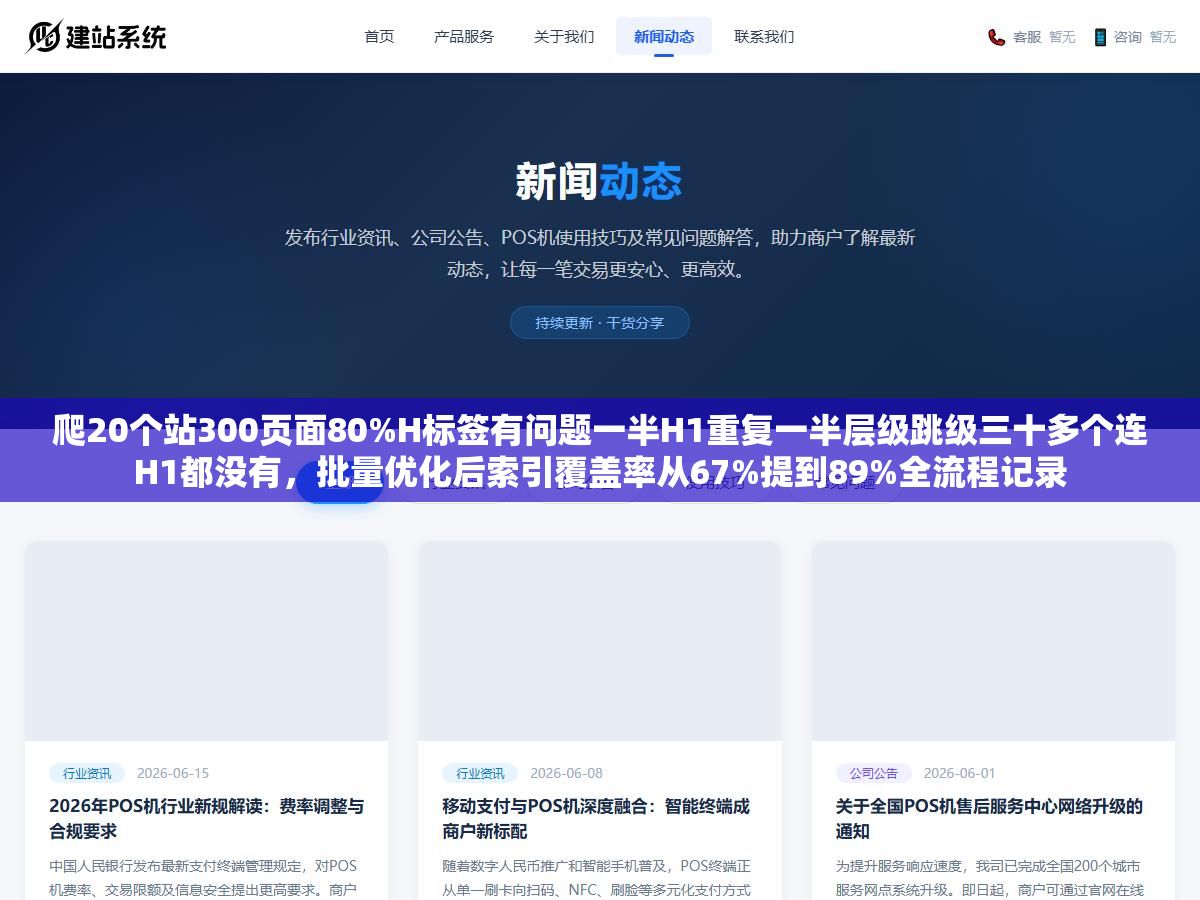
Task: Click summary starting 中国人民银行发布最新支付终端
Action: (203, 877)
